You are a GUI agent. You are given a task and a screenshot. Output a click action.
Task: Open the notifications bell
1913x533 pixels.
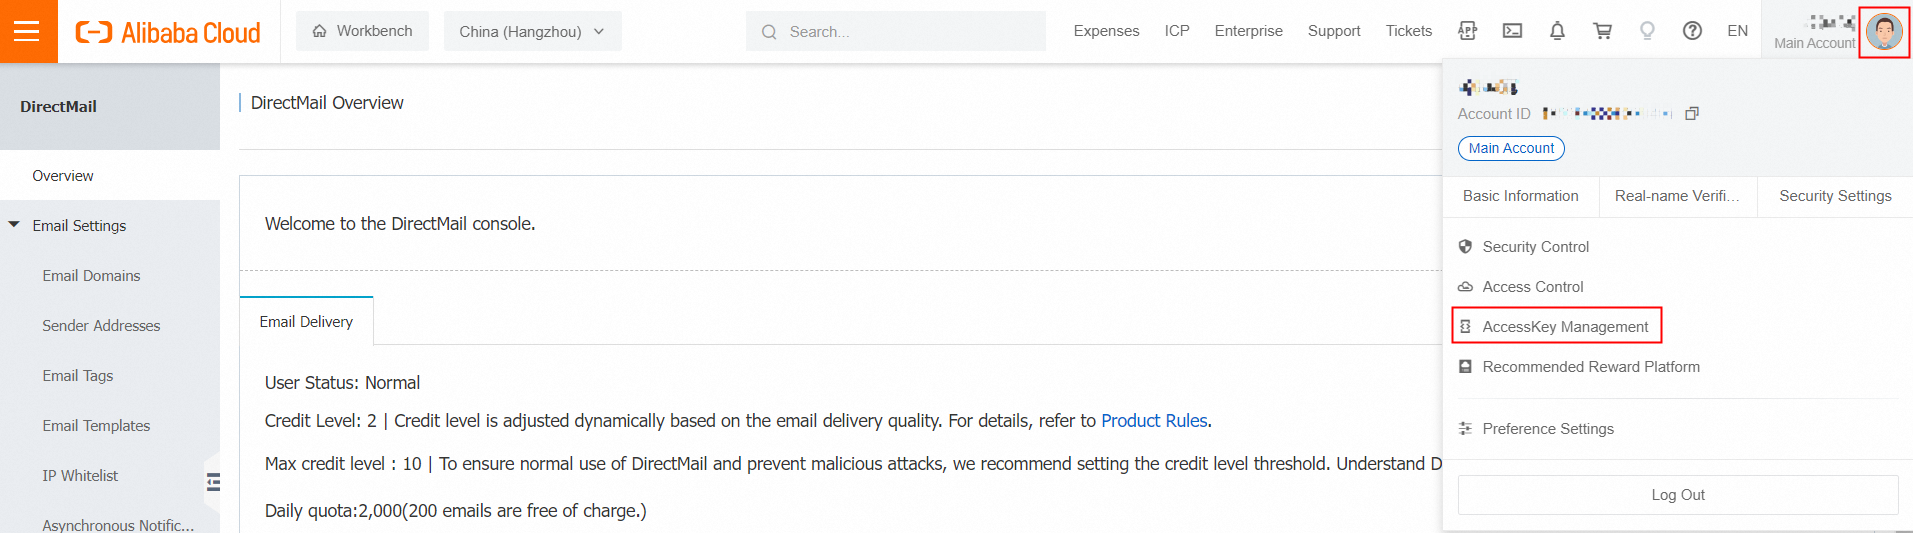[x=1557, y=31]
